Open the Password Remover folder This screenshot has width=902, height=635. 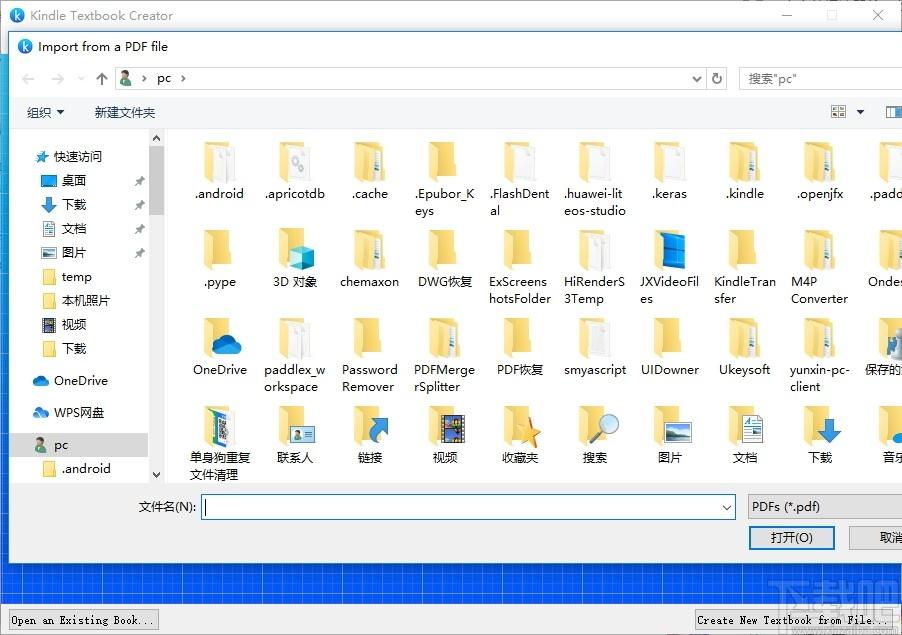(x=369, y=355)
